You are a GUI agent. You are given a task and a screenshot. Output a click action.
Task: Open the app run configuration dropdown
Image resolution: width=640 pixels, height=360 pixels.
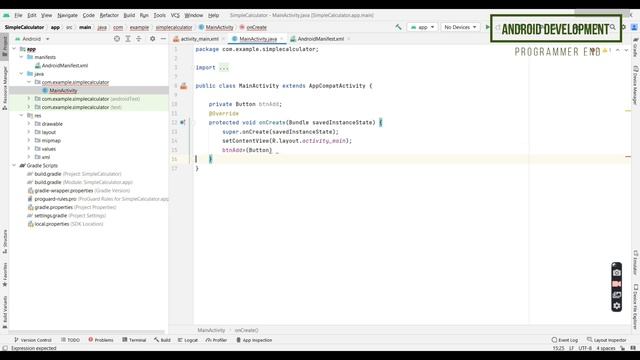click(x=422, y=27)
